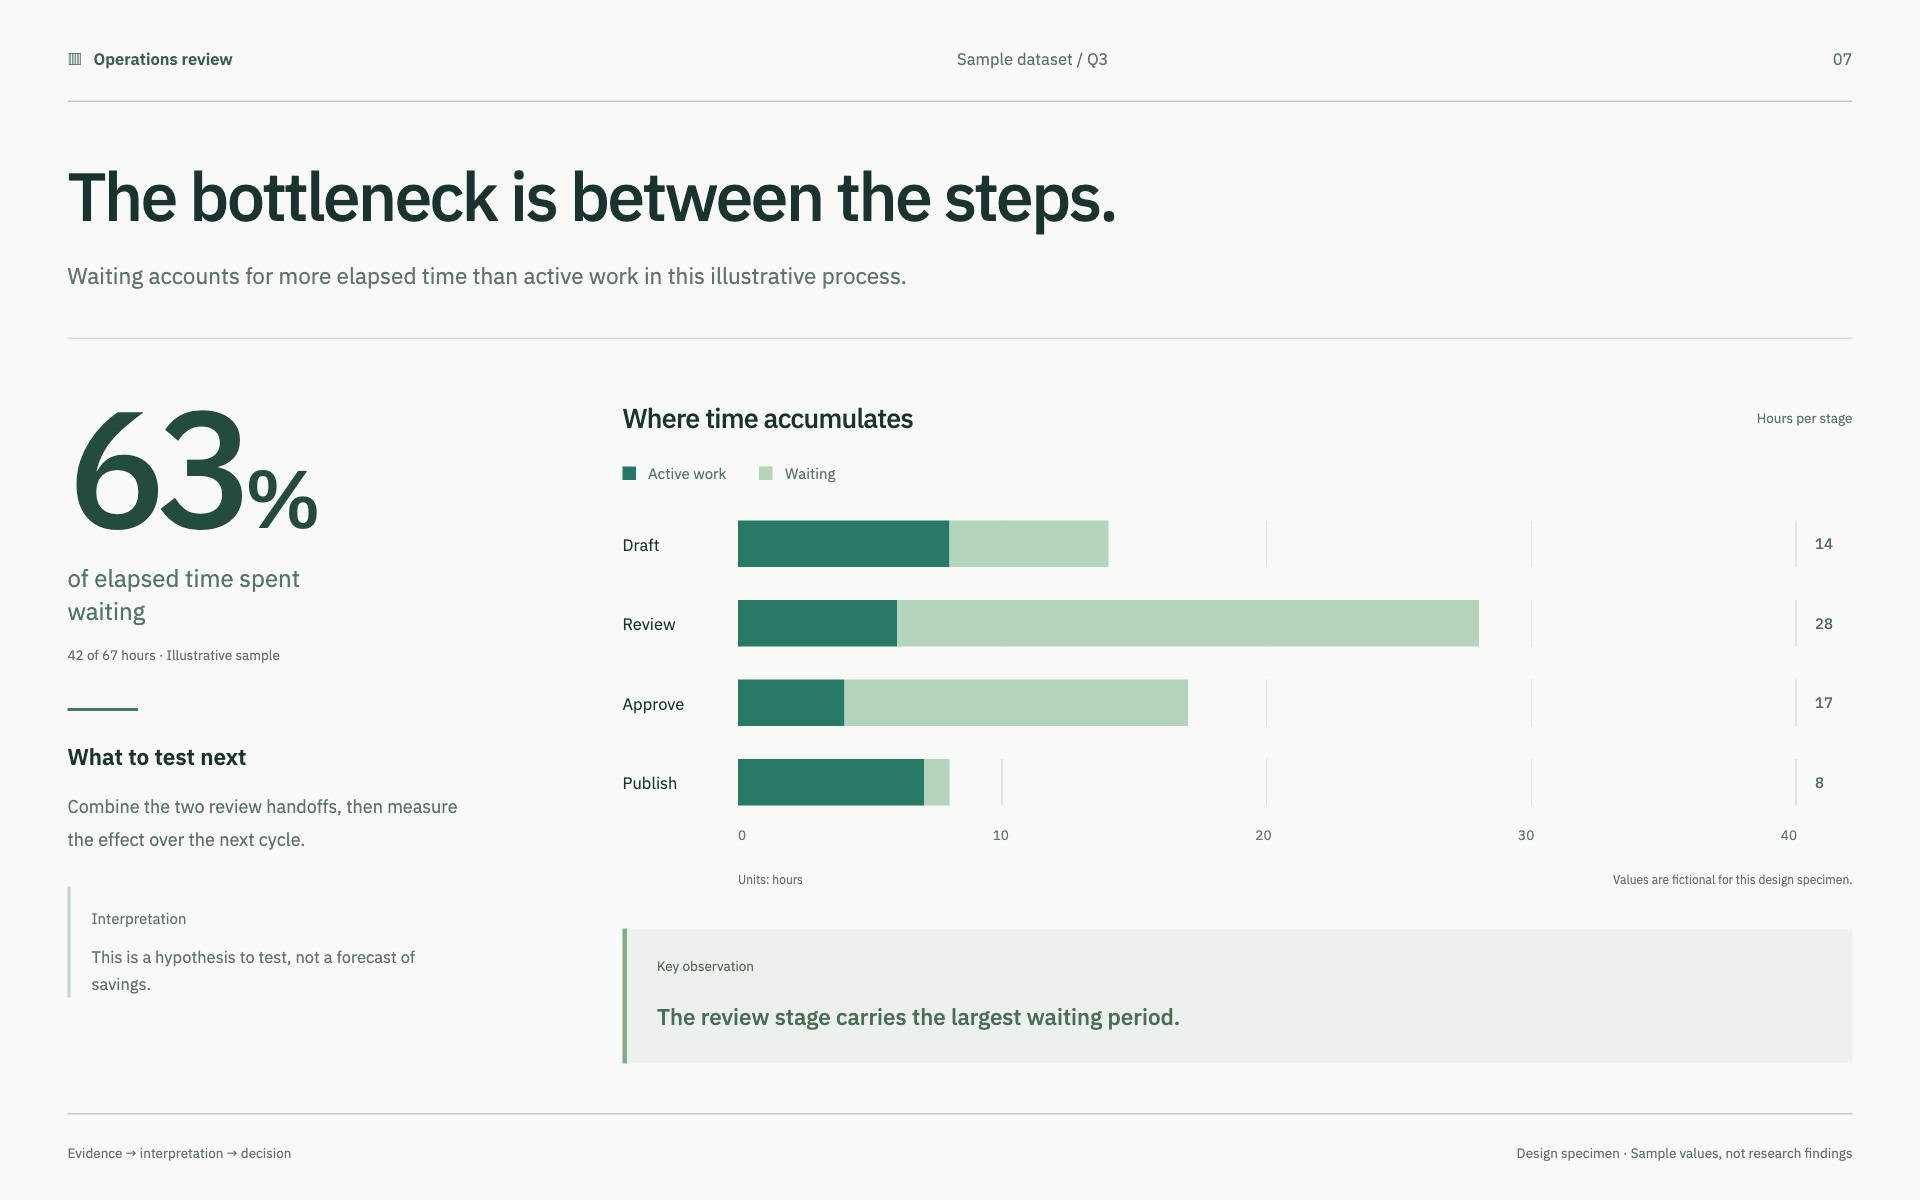Click the Publish row label
1920x1200 pixels.
pos(650,783)
